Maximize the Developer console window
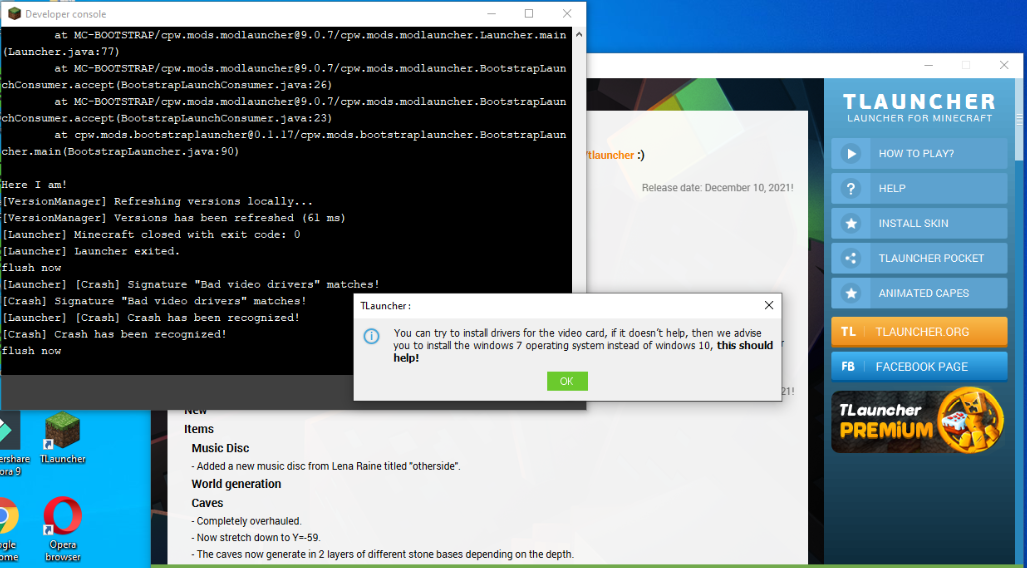Screen dimensions: 1027x568 click(x=529, y=14)
